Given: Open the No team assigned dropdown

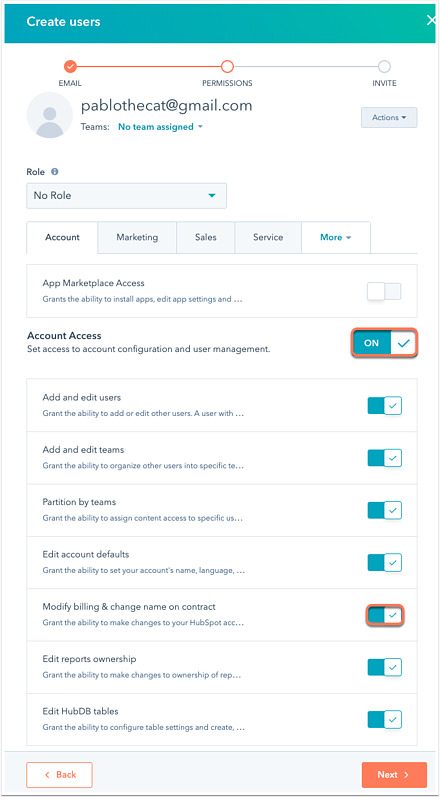Looking at the screenshot, I should 160,127.
